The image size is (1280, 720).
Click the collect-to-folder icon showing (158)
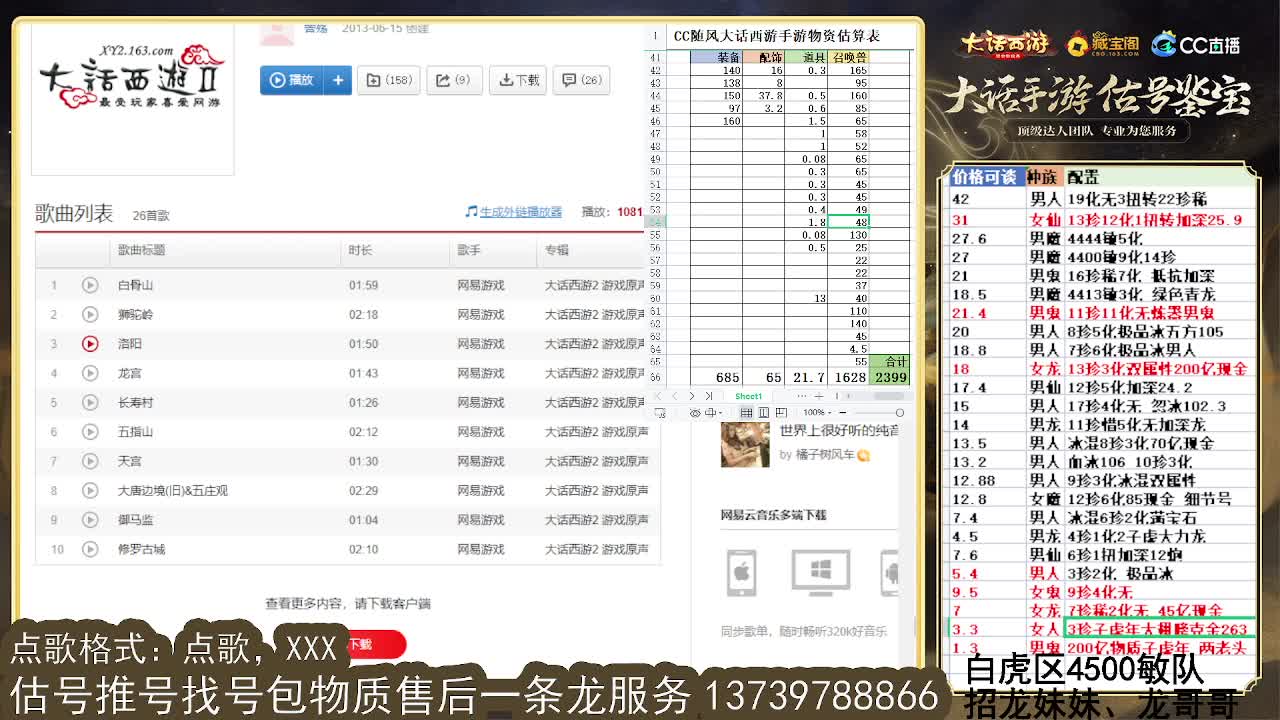click(x=390, y=80)
